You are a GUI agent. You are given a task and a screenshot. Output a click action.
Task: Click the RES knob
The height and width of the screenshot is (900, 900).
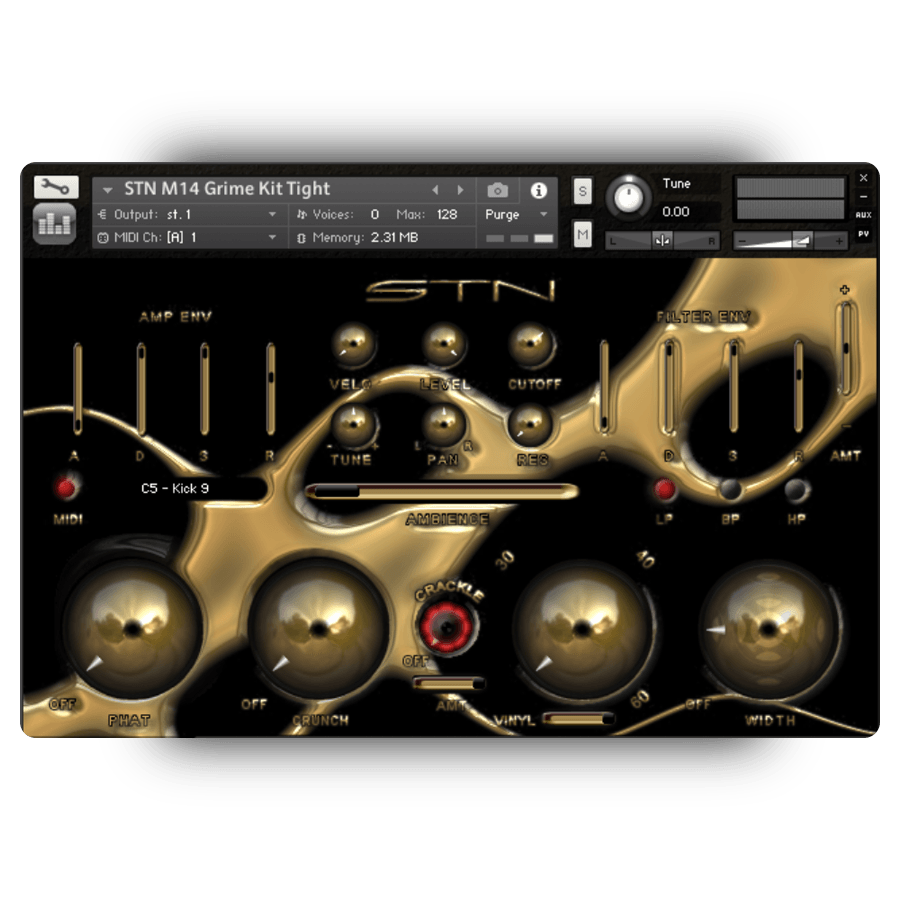[x=530, y=425]
